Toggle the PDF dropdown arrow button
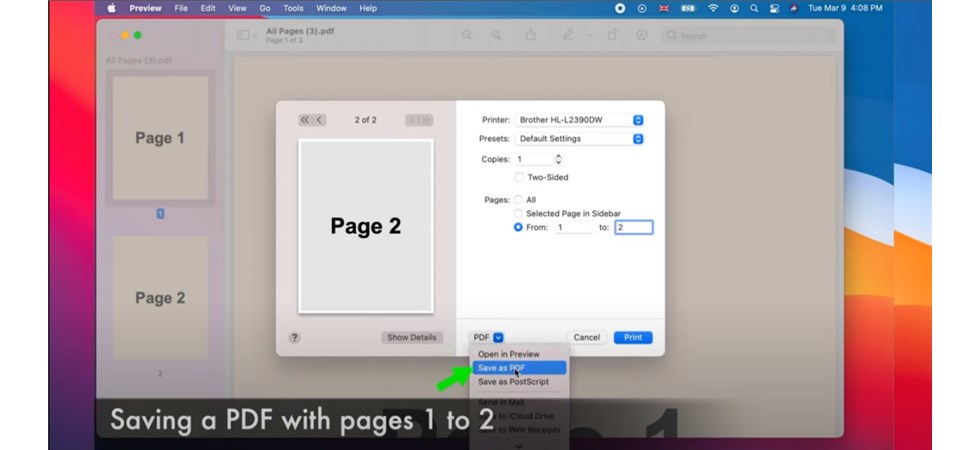 [498, 338]
